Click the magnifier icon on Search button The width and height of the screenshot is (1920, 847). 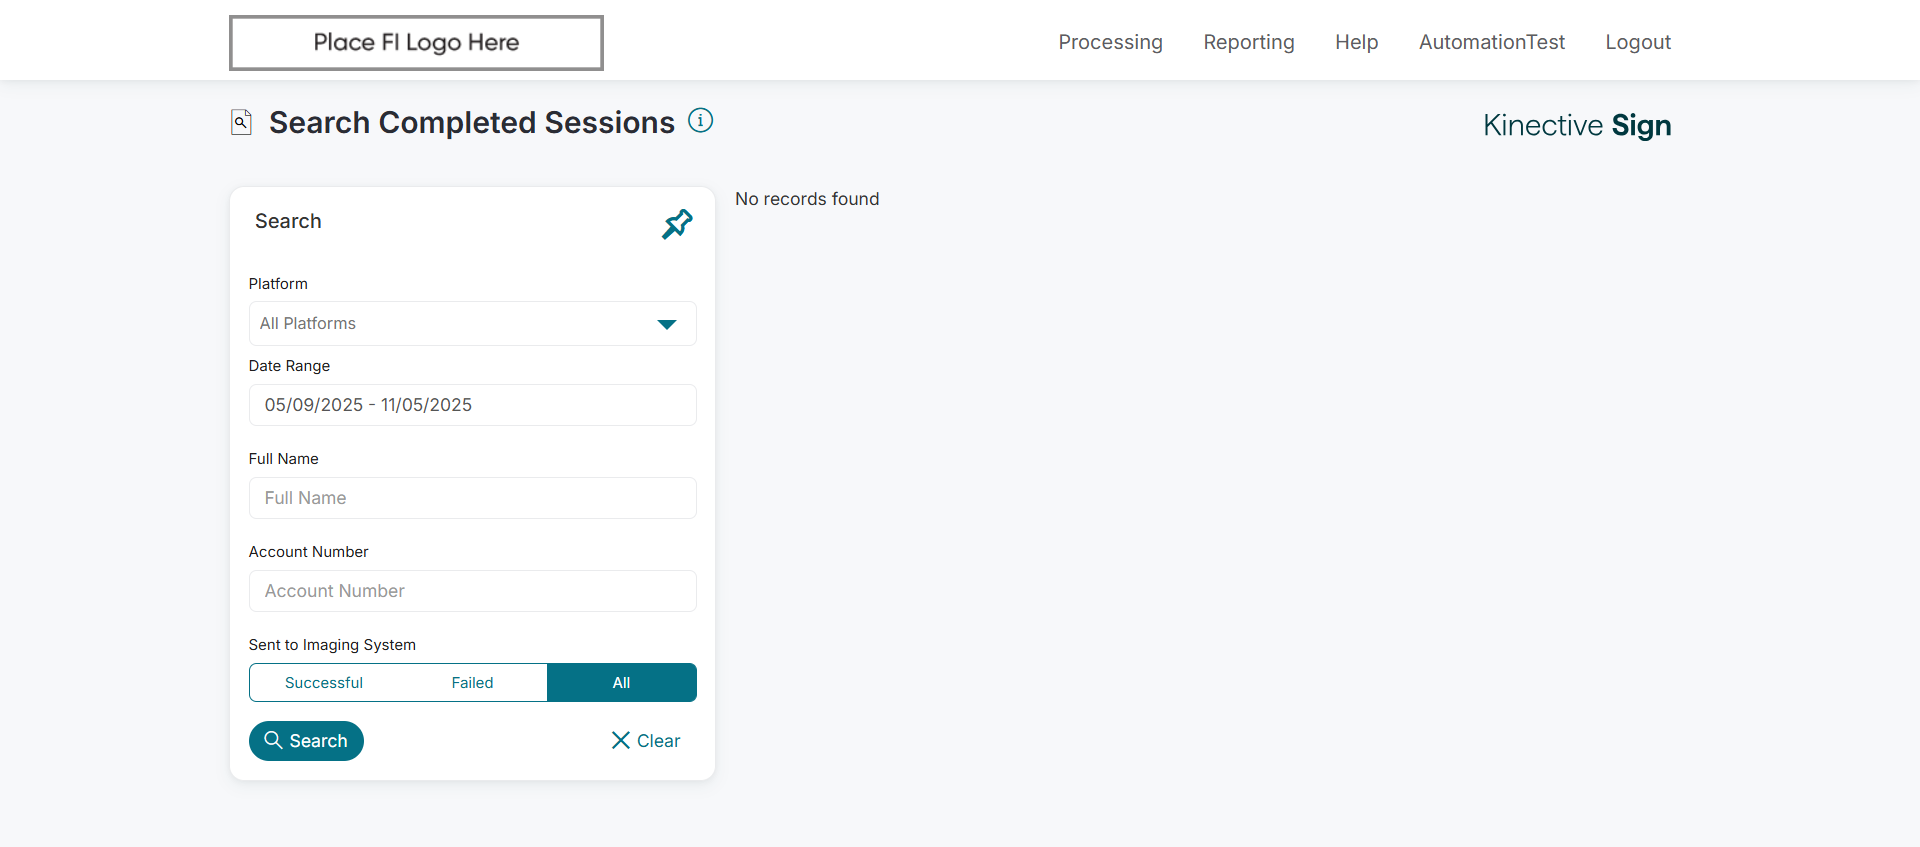coord(273,740)
